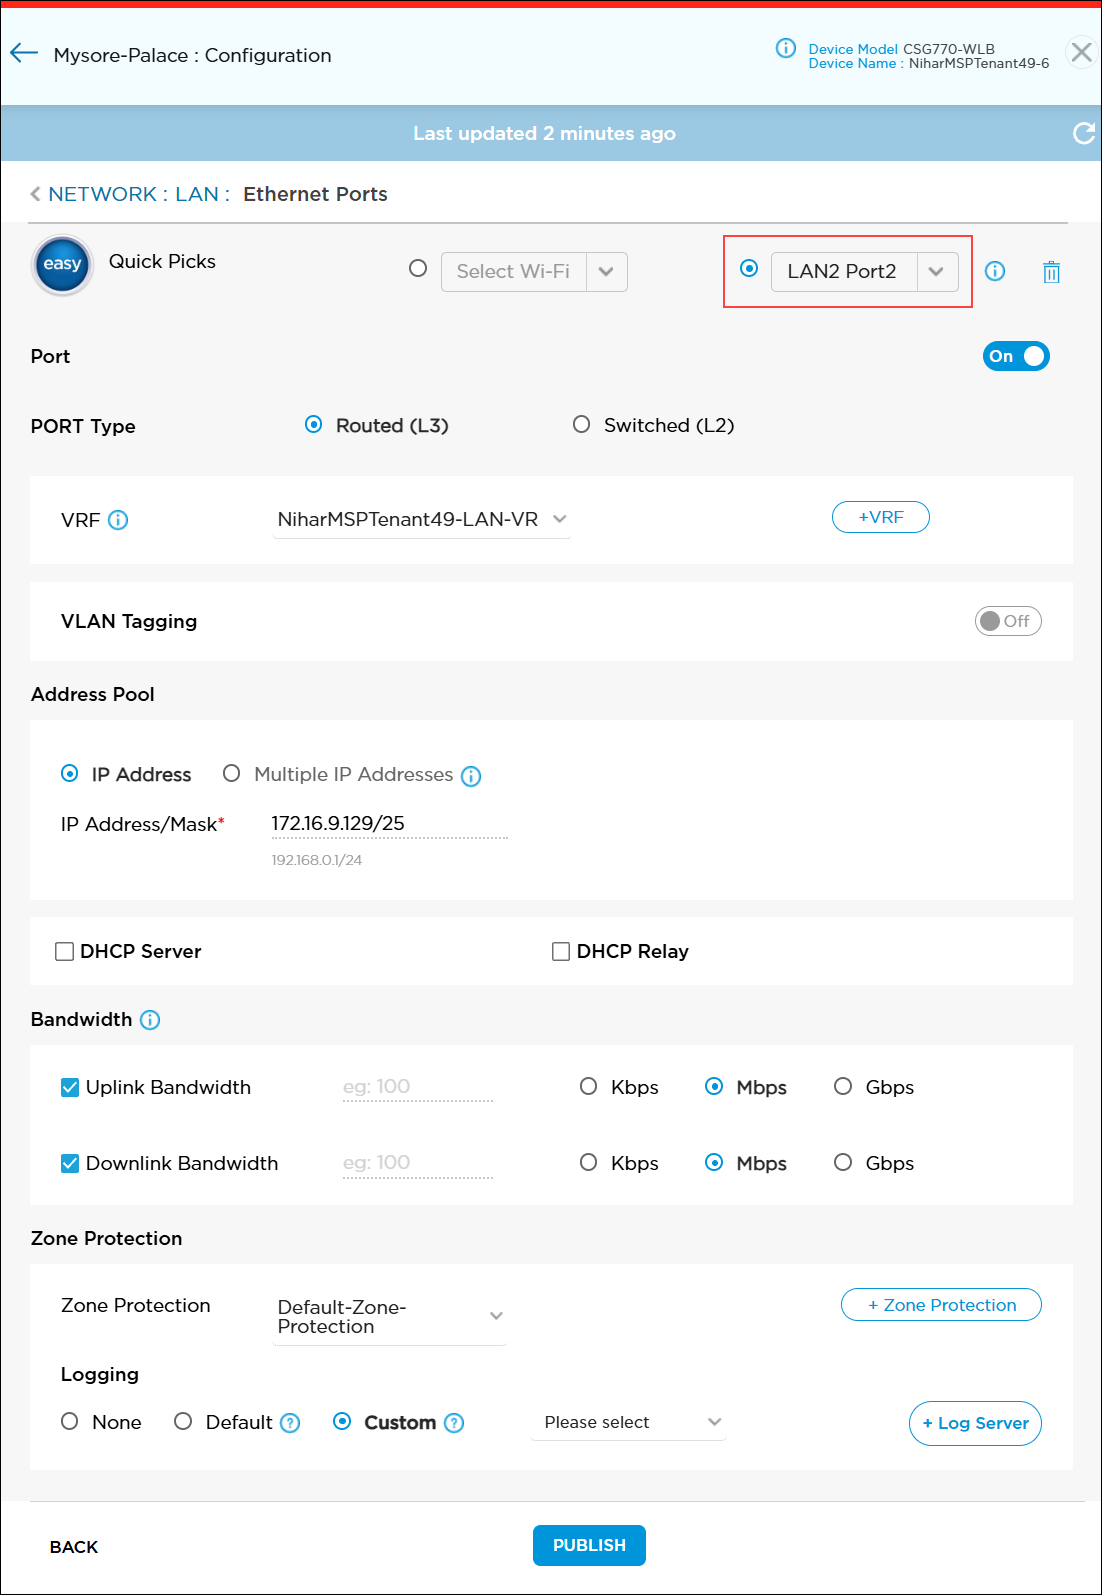Go to NETWORK breadcrumb link

click(x=102, y=194)
